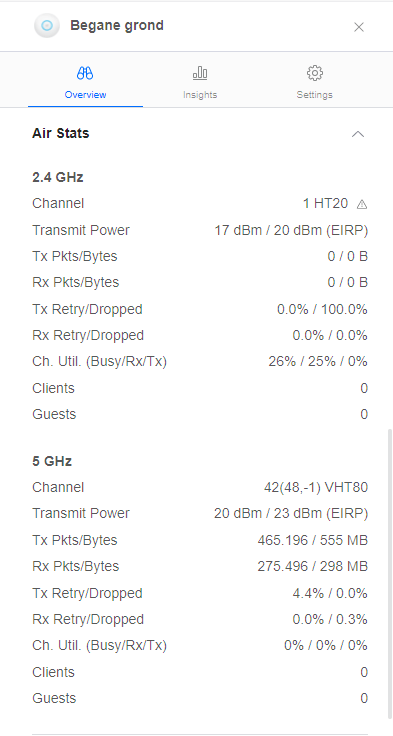Click the binoculars Overview icon
Image resolution: width=393 pixels, height=736 pixels.
click(85, 73)
